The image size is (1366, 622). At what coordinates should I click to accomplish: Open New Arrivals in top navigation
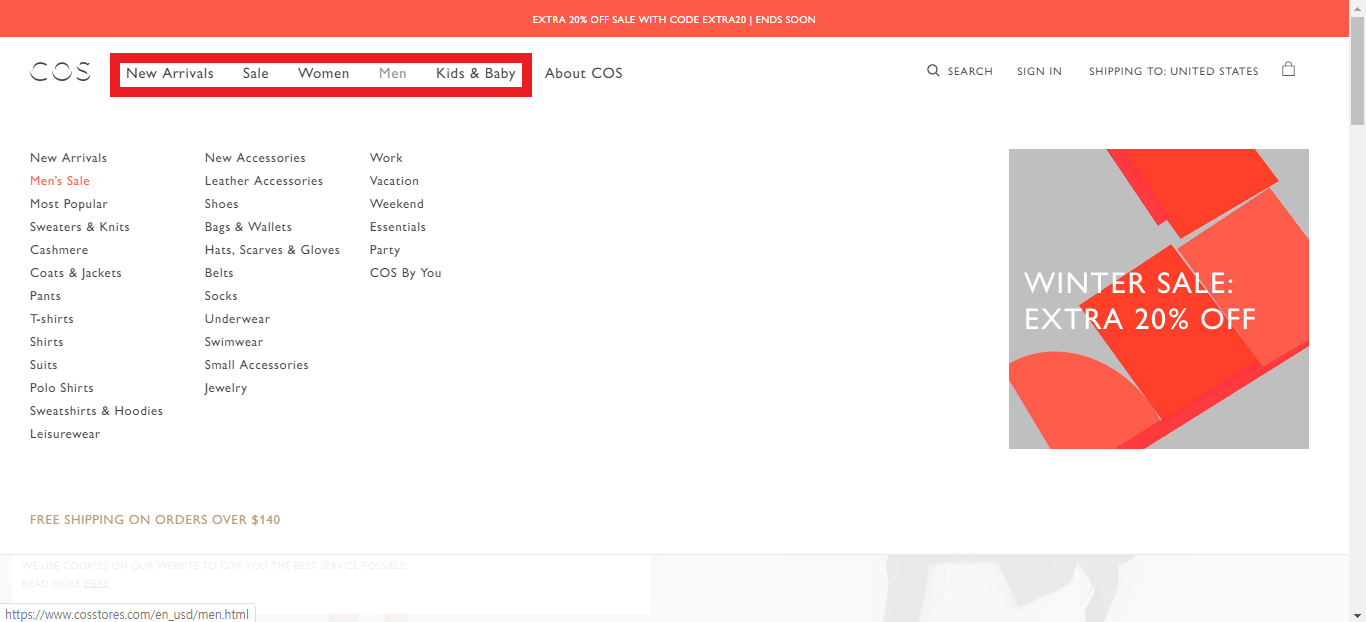pos(170,73)
